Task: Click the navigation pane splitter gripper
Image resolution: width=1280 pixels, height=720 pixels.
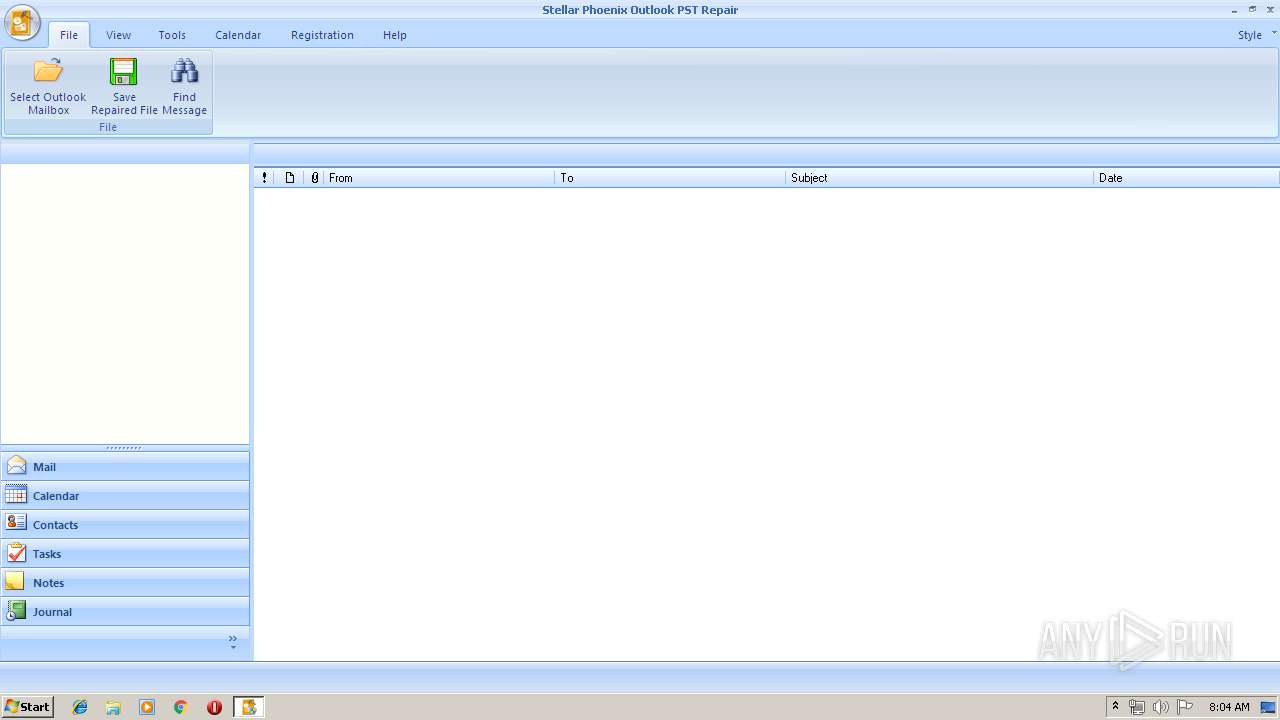Action: pyautogui.click(x=125, y=448)
